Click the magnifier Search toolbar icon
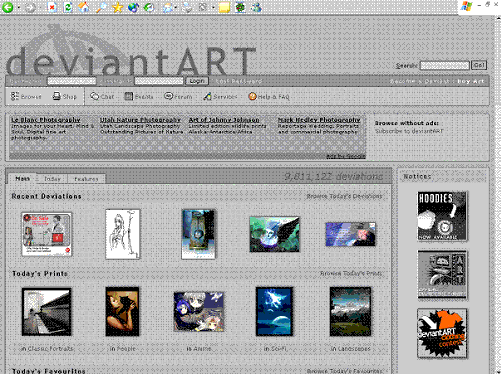This screenshot has width=501, height=374. tap(101, 7)
